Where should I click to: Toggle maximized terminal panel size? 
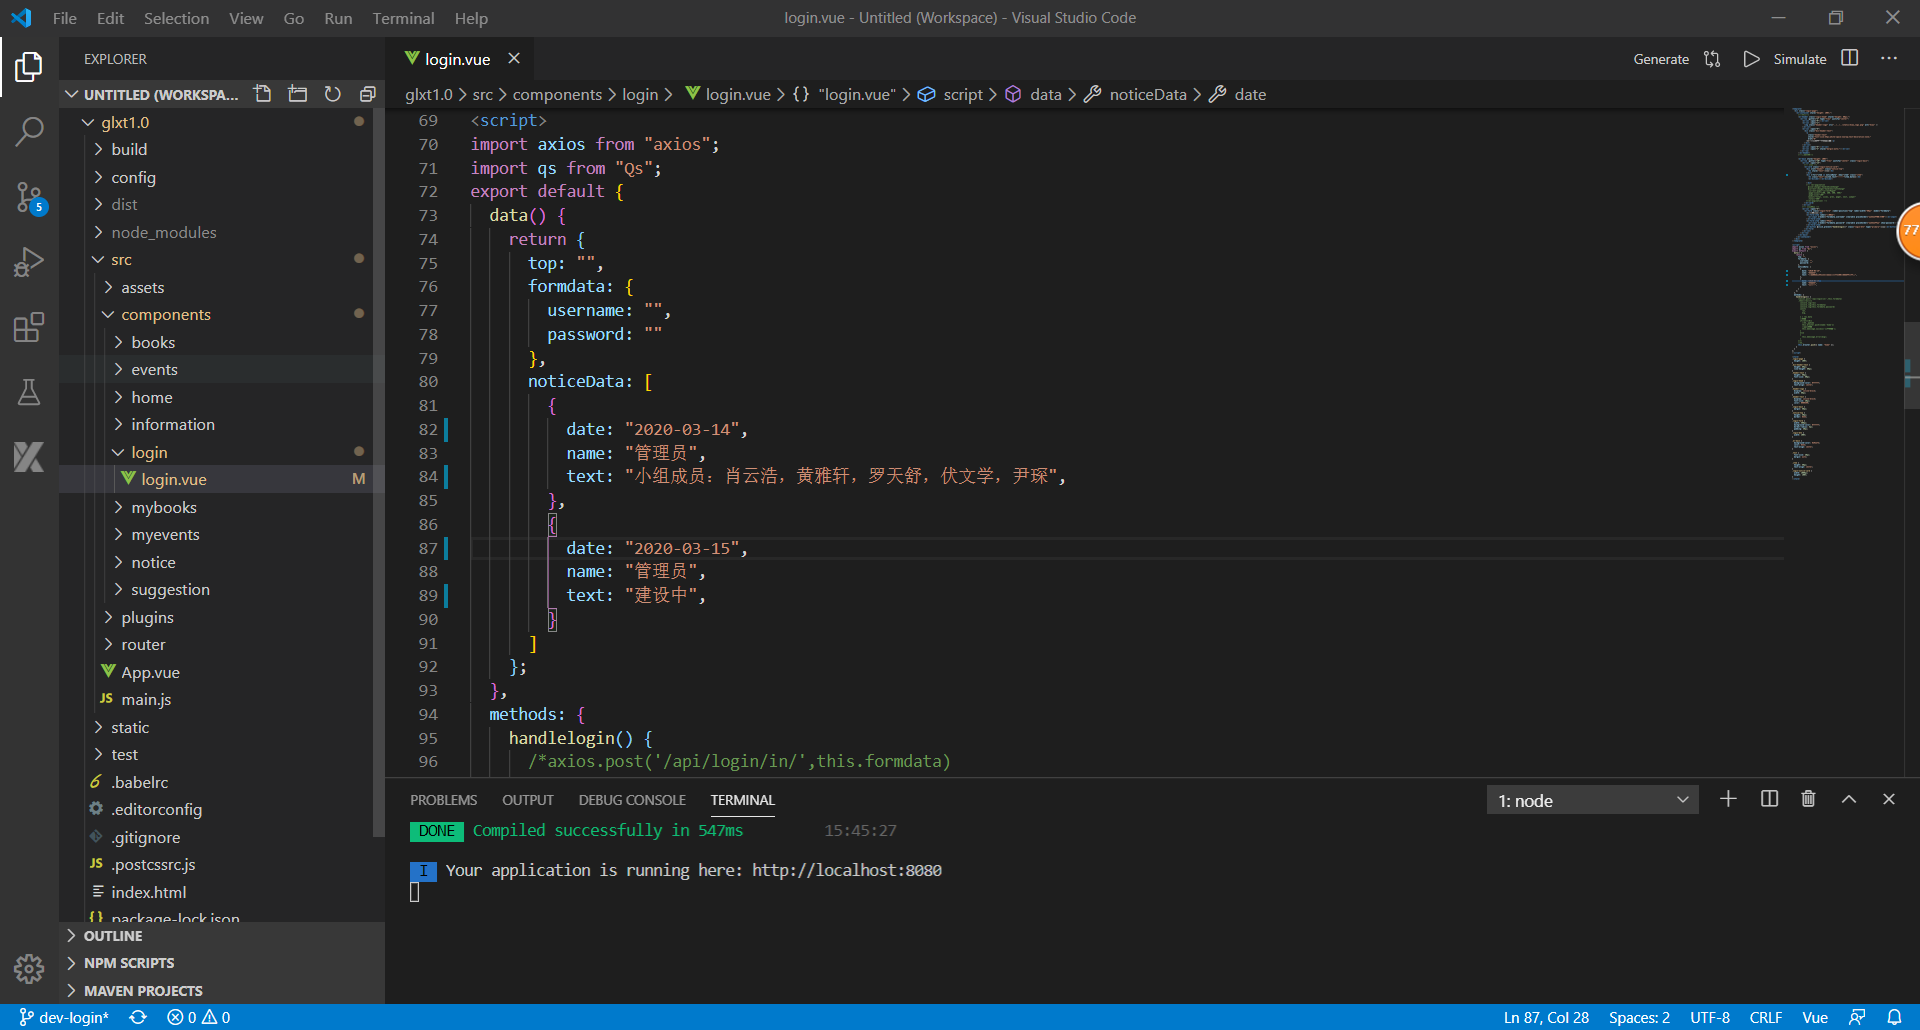[x=1849, y=799]
